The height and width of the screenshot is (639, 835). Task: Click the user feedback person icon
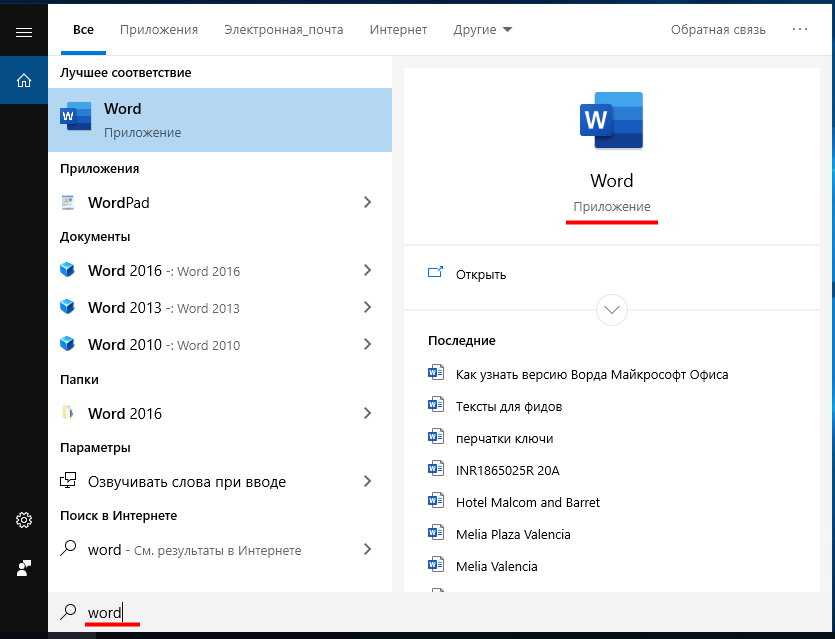[x=24, y=568]
